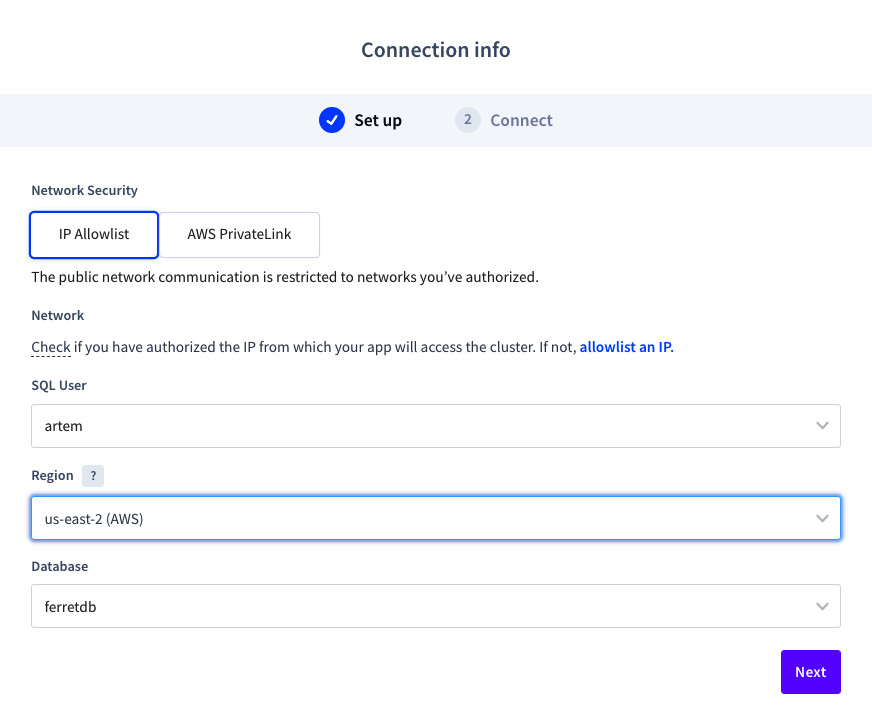Jump to the Connect step

pyautogui.click(x=521, y=121)
